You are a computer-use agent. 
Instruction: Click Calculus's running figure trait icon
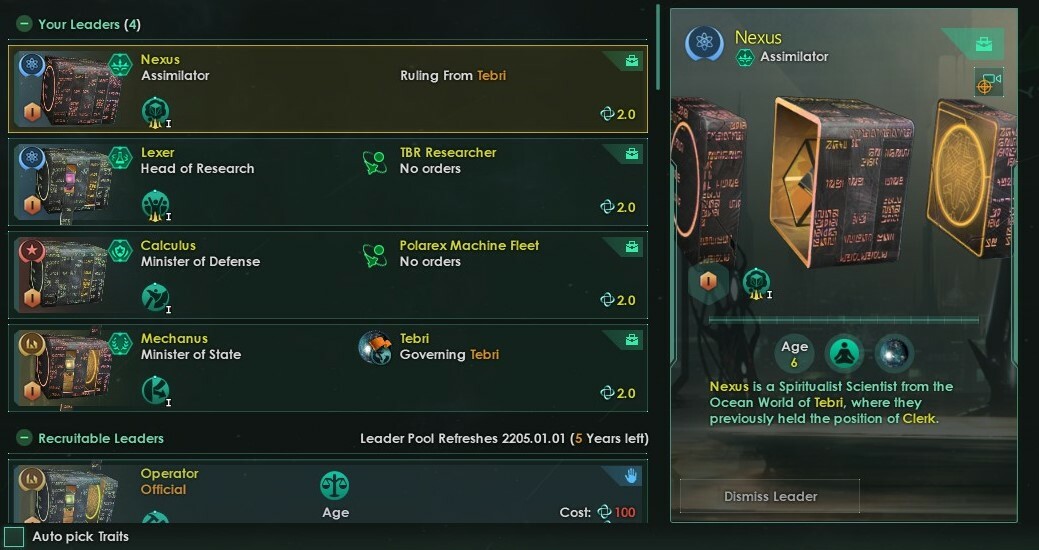(x=155, y=296)
